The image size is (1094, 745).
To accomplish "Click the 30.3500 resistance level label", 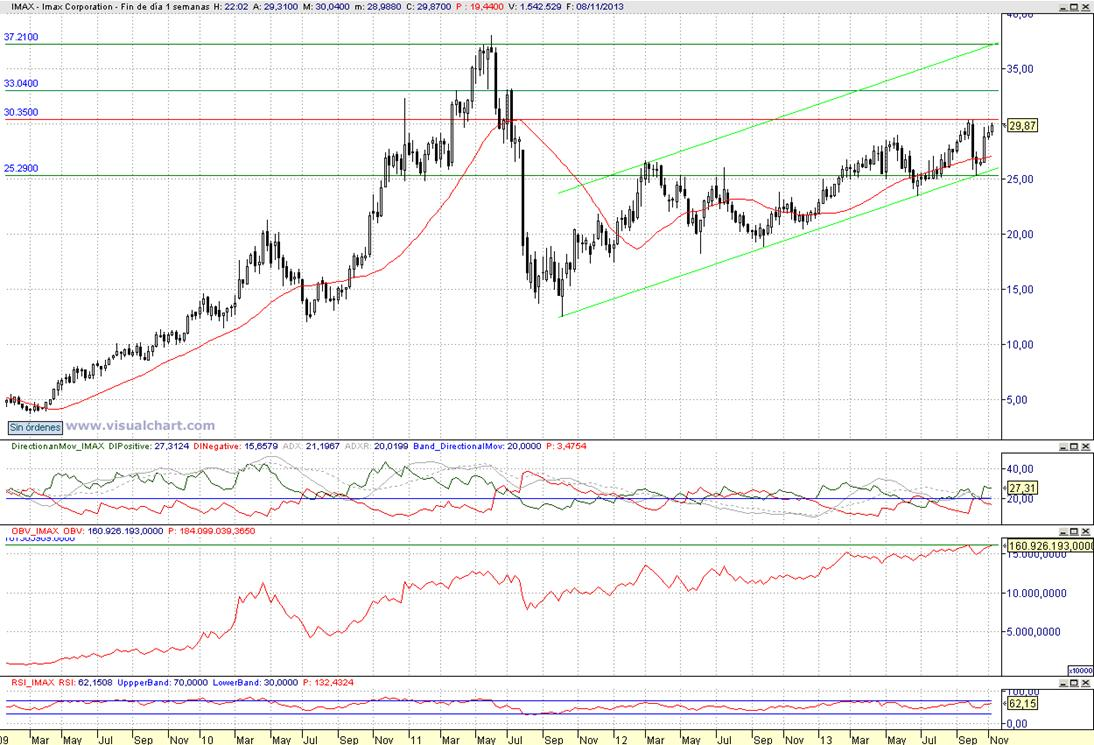I will pos(21,112).
